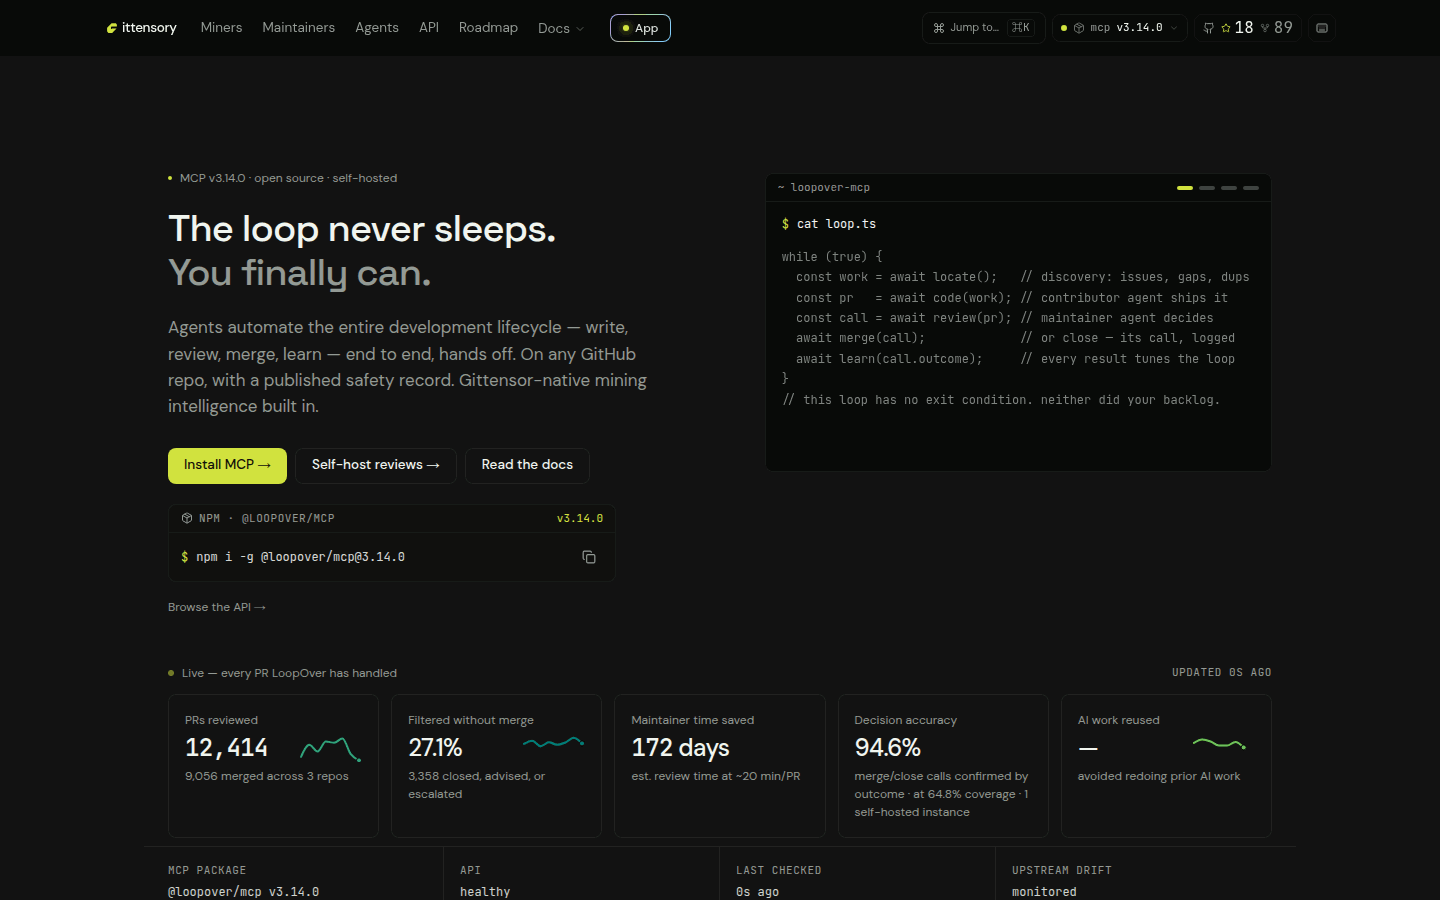
Task: Click the "27.1%" filtered value
Action: tap(435, 748)
